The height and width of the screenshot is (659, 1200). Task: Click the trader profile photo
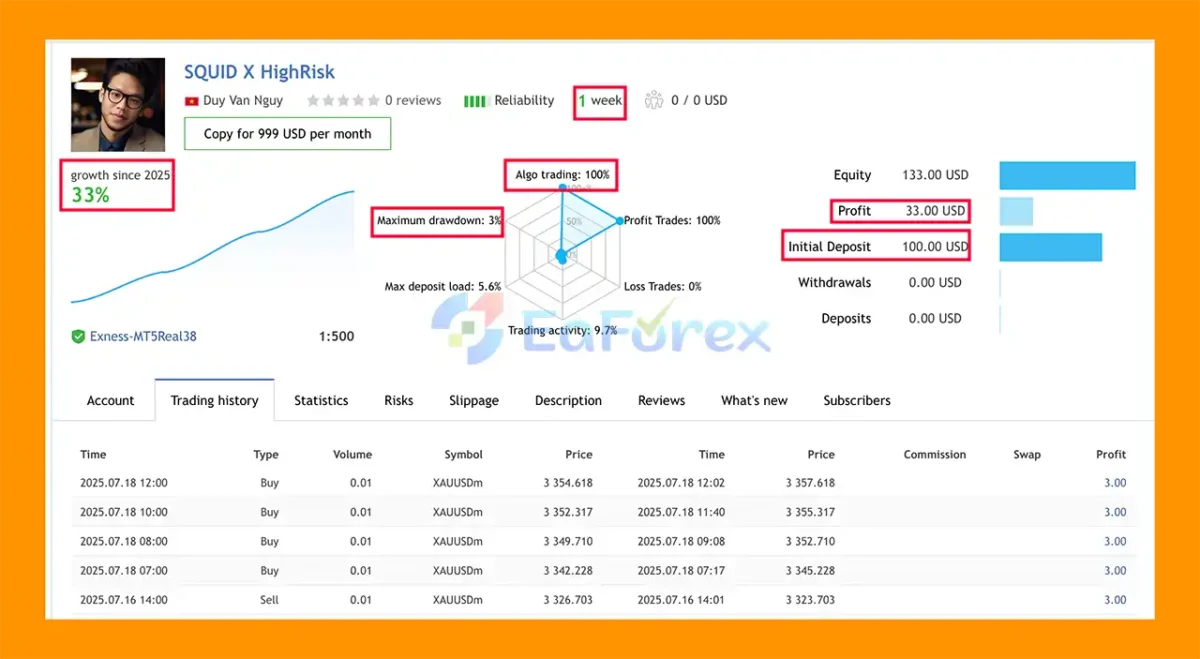[x=118, y=104]
